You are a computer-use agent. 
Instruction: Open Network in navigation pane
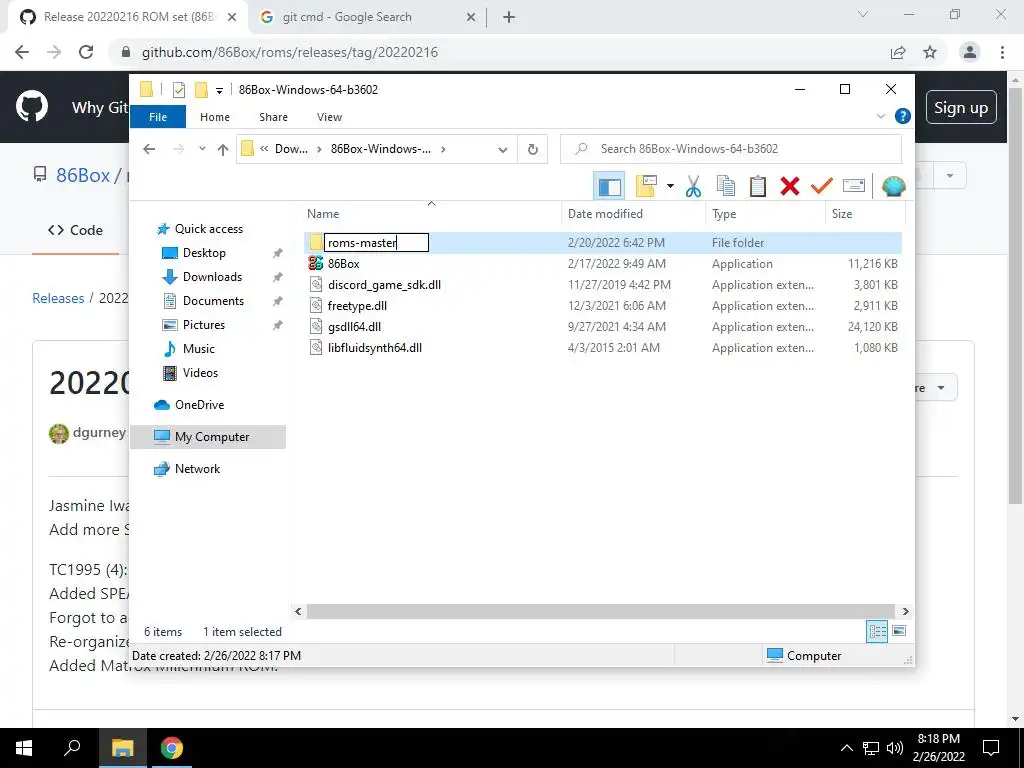pyautogui.click(x=197, y=469)
